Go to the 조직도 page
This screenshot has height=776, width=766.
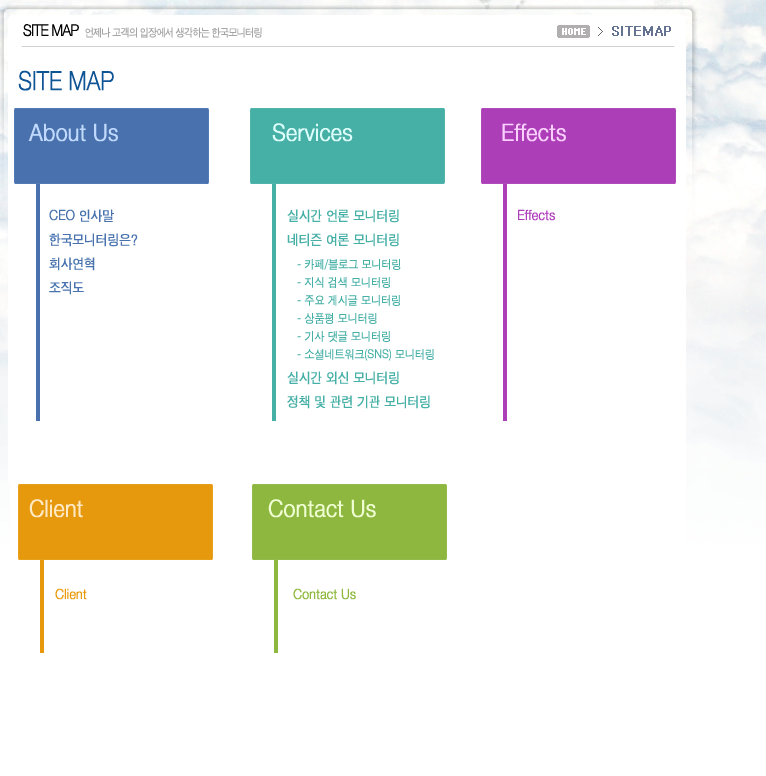click(x=66, y=287)
